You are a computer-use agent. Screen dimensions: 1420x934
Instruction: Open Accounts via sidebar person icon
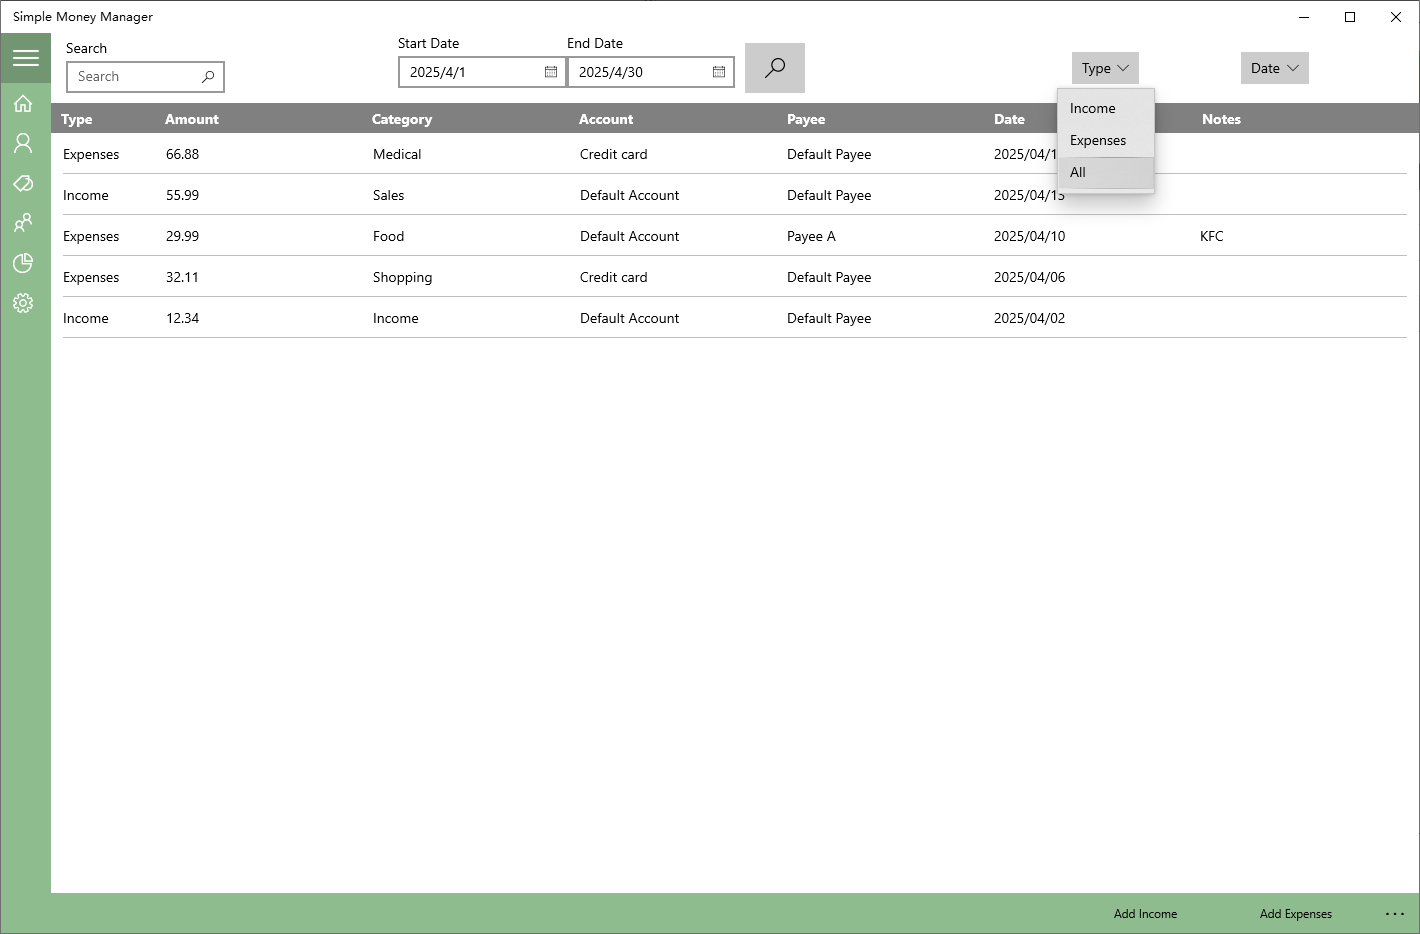(23, 144)
